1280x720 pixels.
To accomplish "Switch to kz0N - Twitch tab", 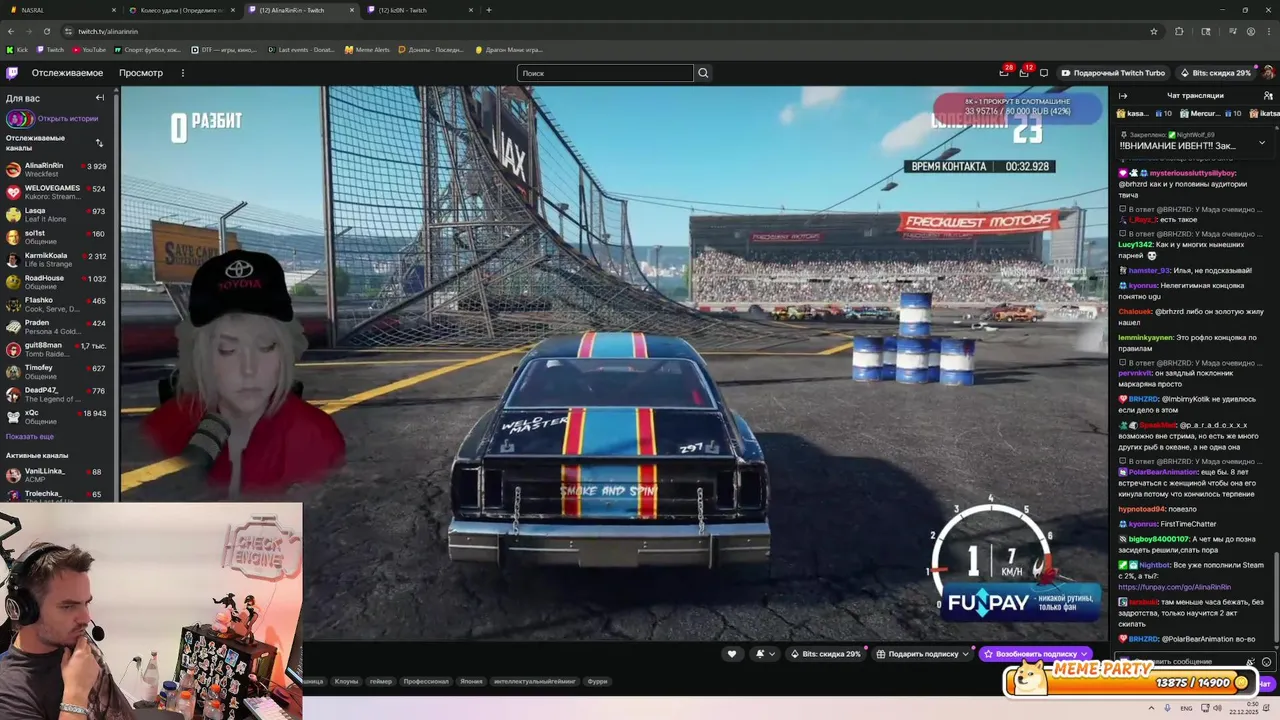I will point(418,10).
